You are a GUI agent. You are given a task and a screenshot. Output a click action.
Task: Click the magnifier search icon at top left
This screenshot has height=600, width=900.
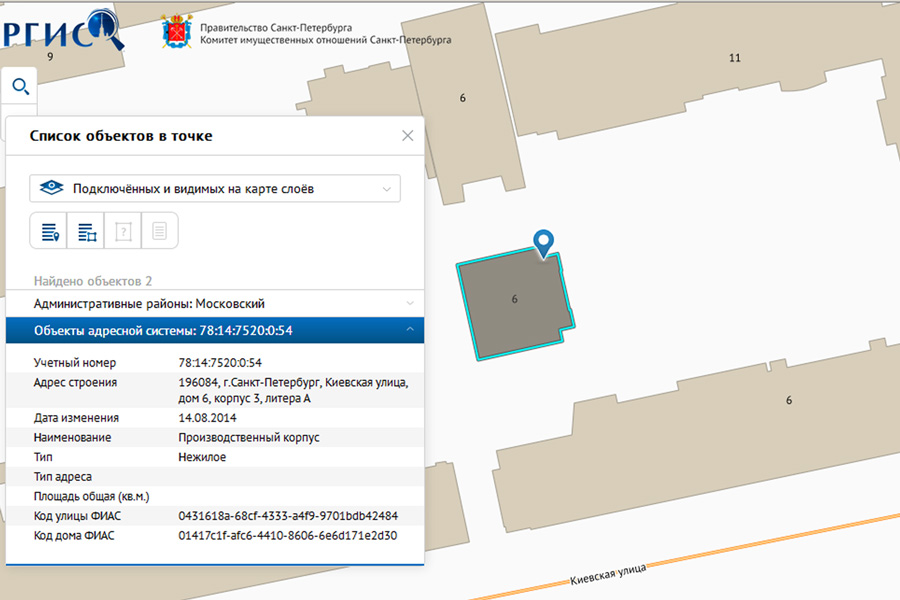point(21,87)
